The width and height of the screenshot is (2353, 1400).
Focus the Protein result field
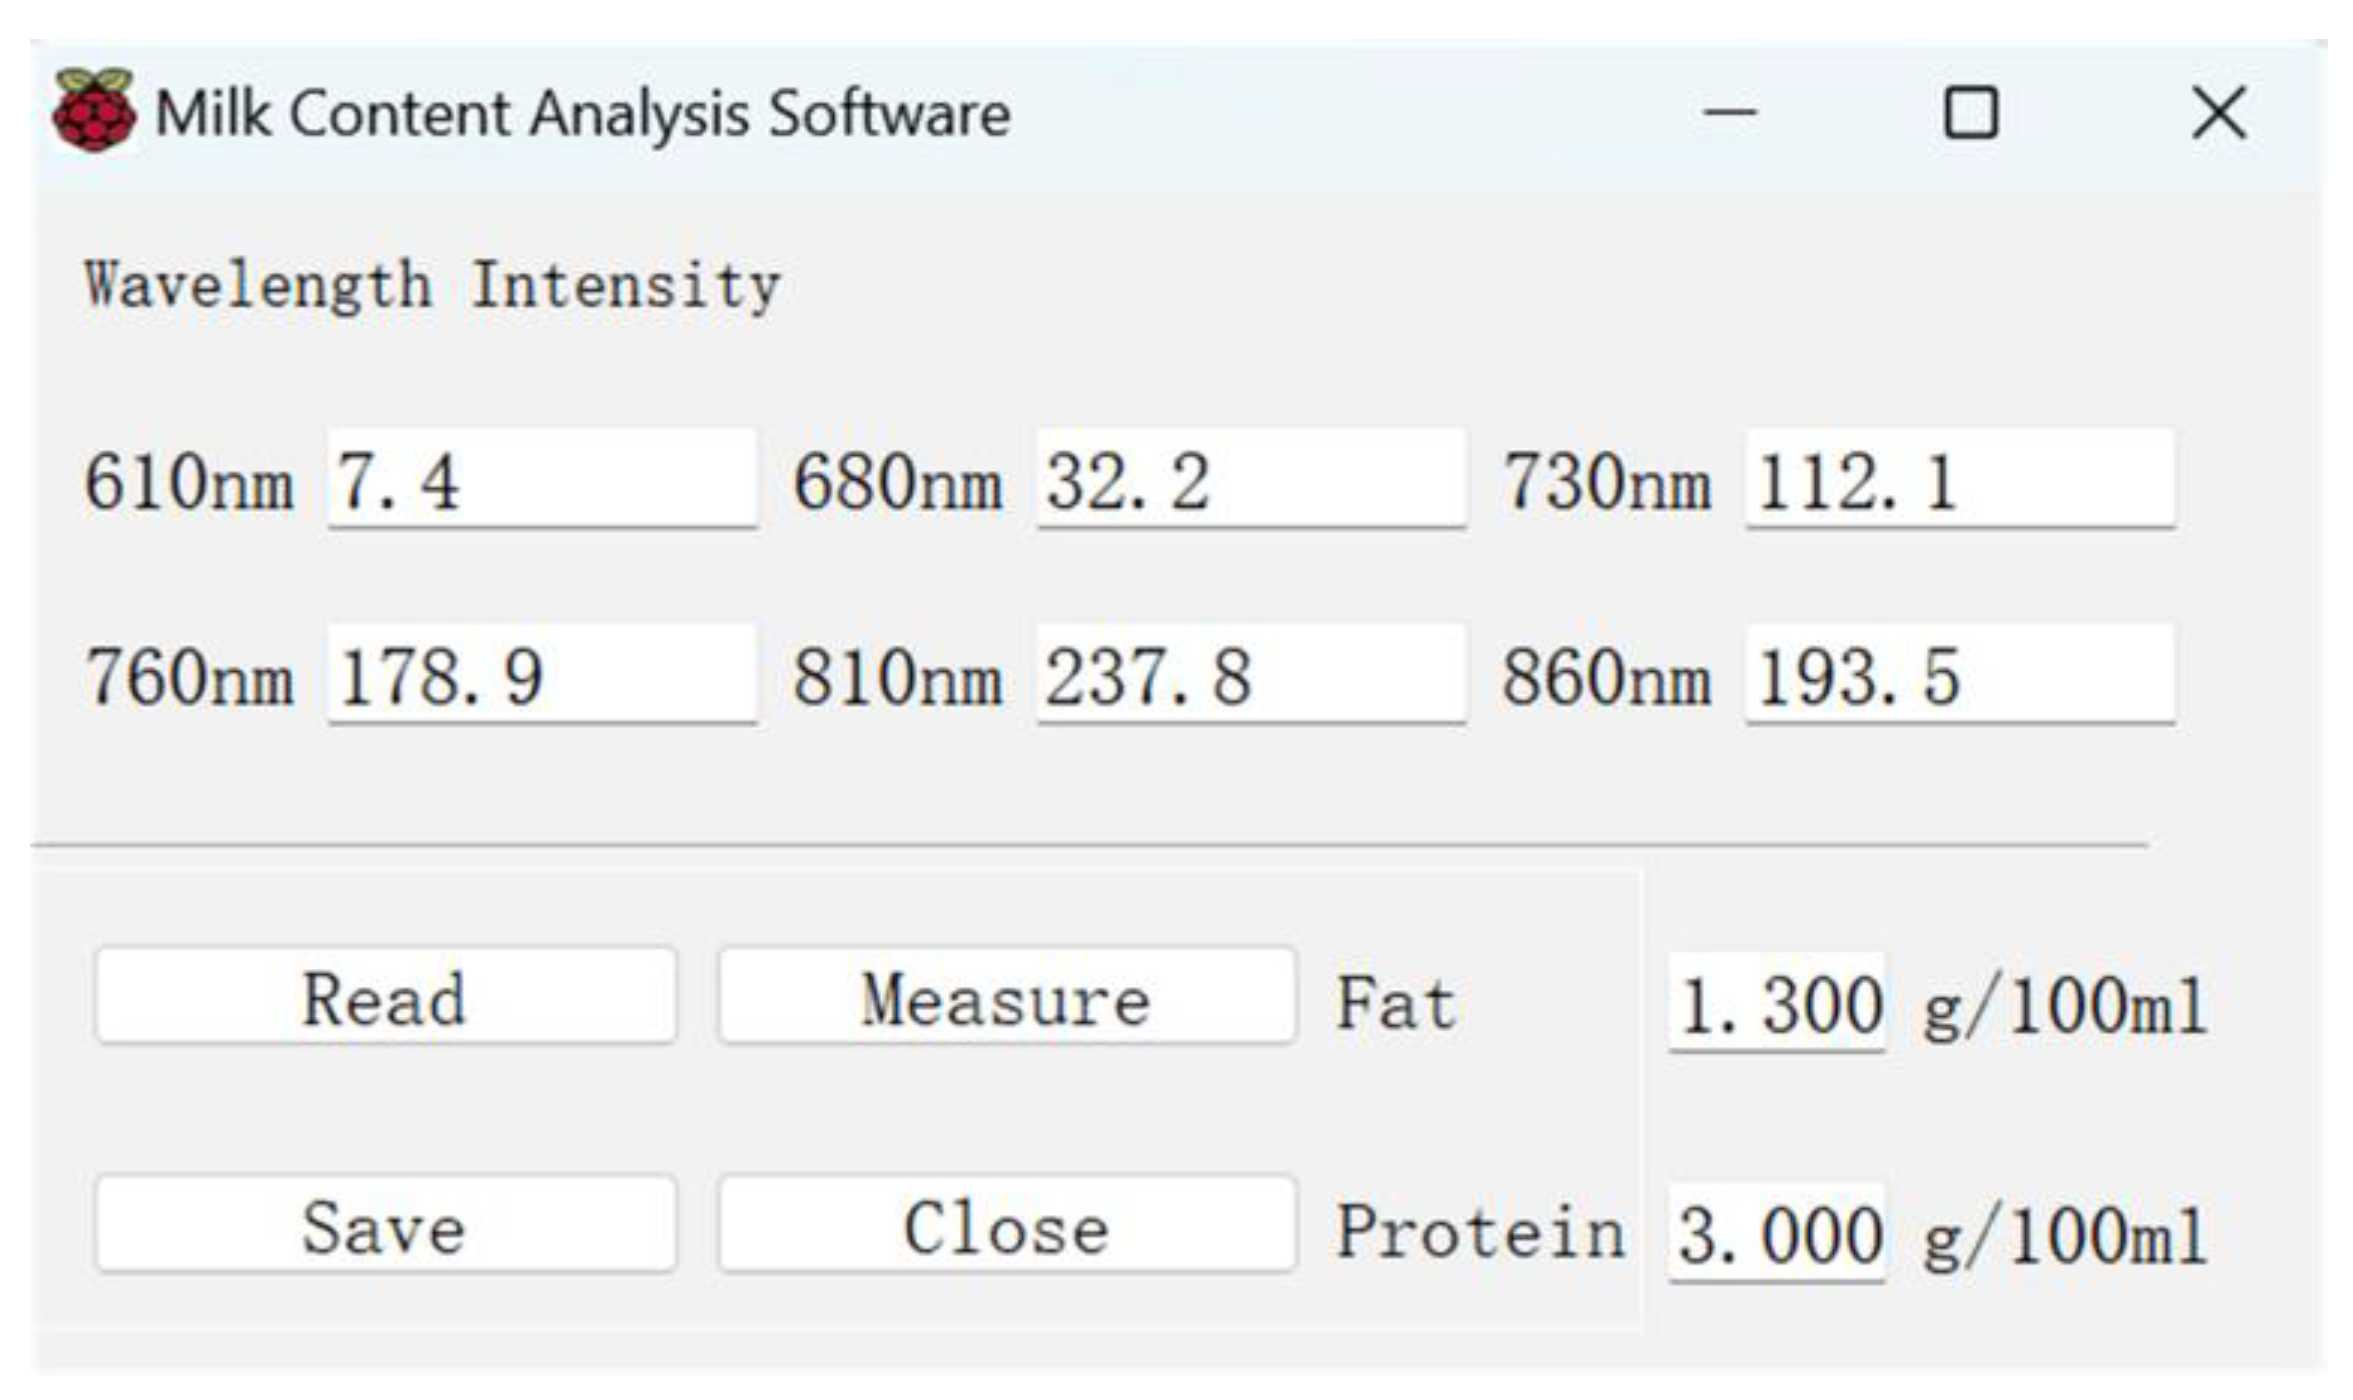tap(1777, 1233)
